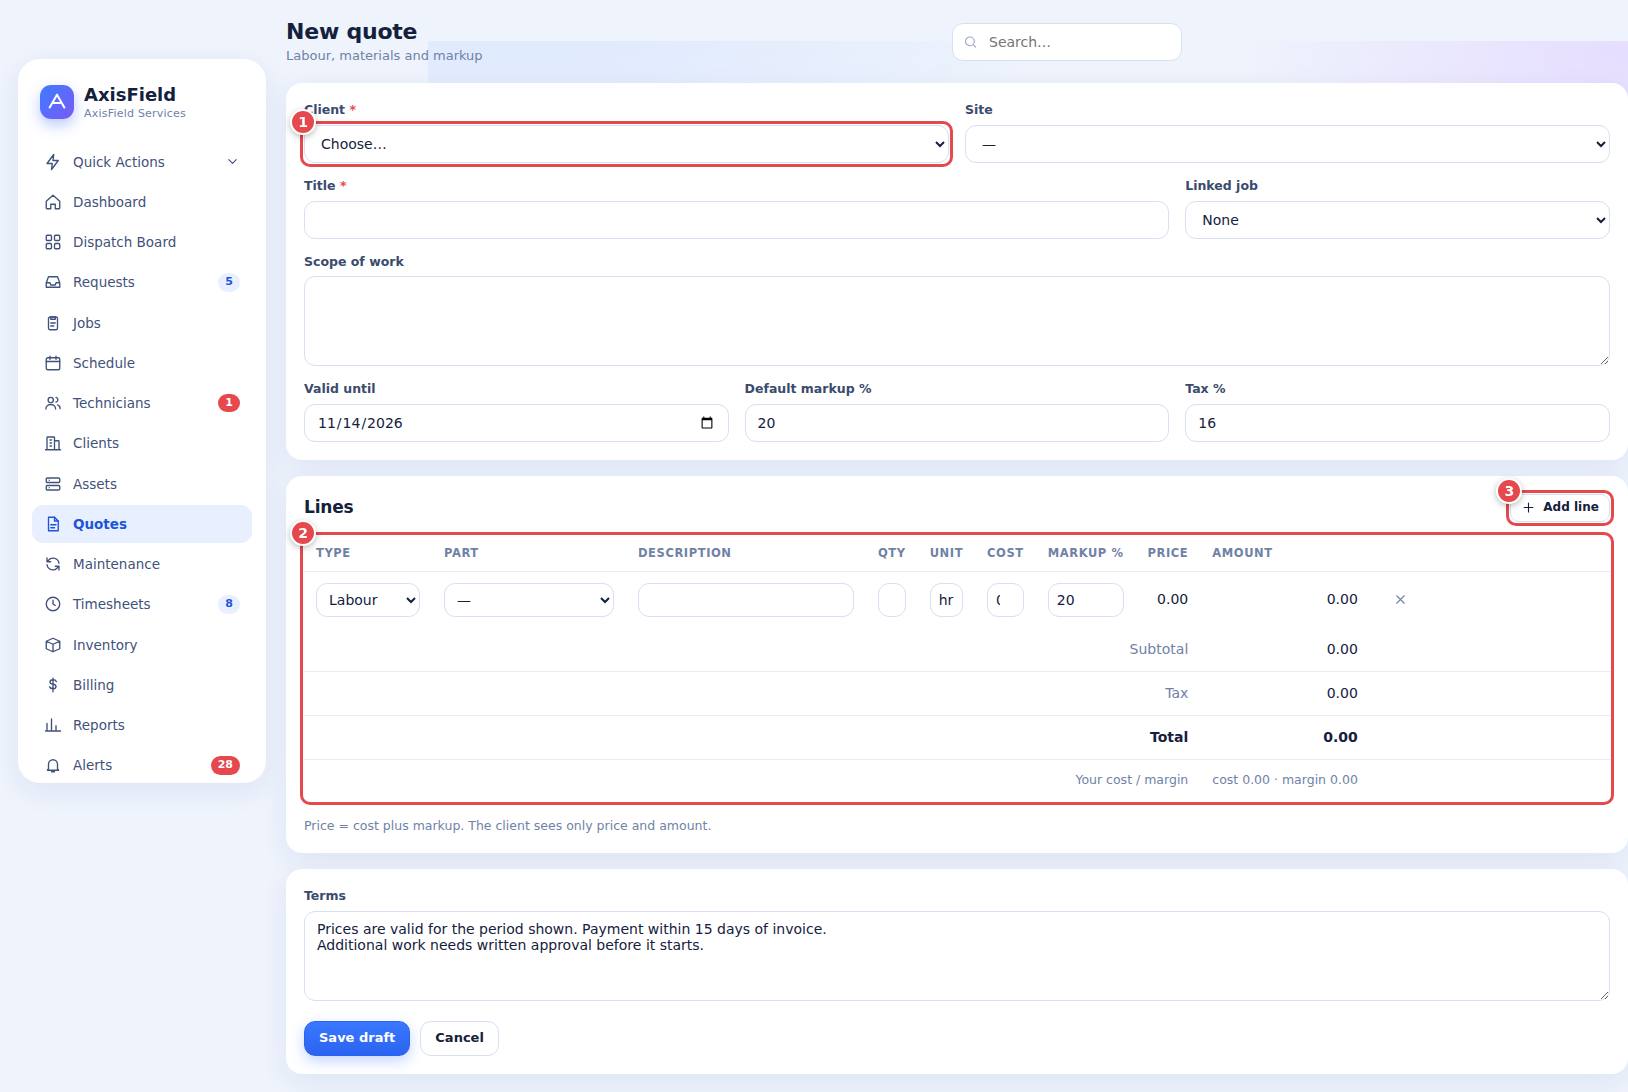Open the Linked job dropdown
1628x1092 pixels.
coord(1397,220)
